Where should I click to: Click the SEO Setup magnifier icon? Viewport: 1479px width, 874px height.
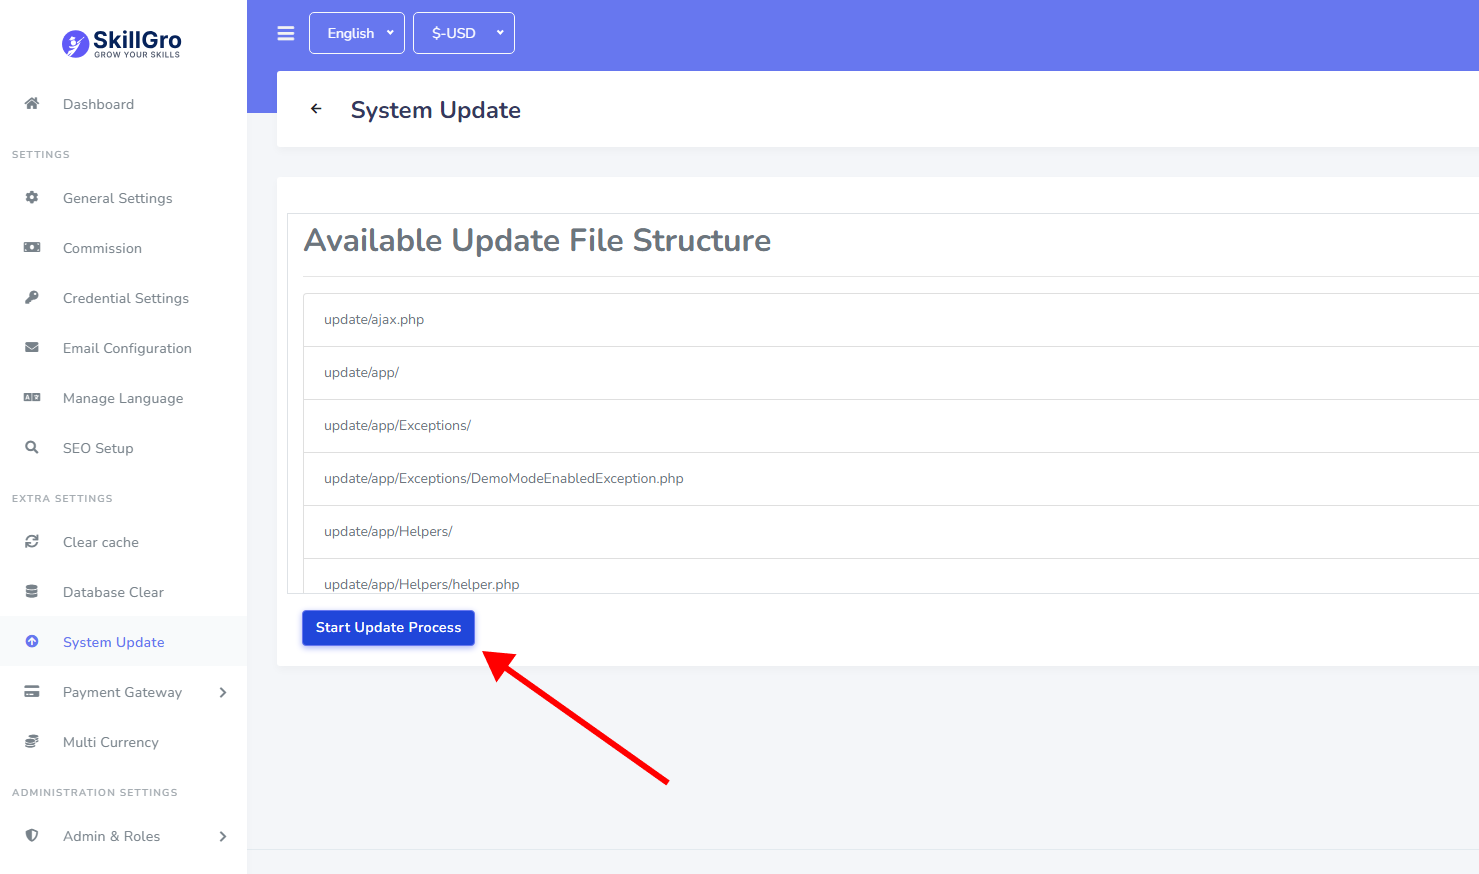32,448
